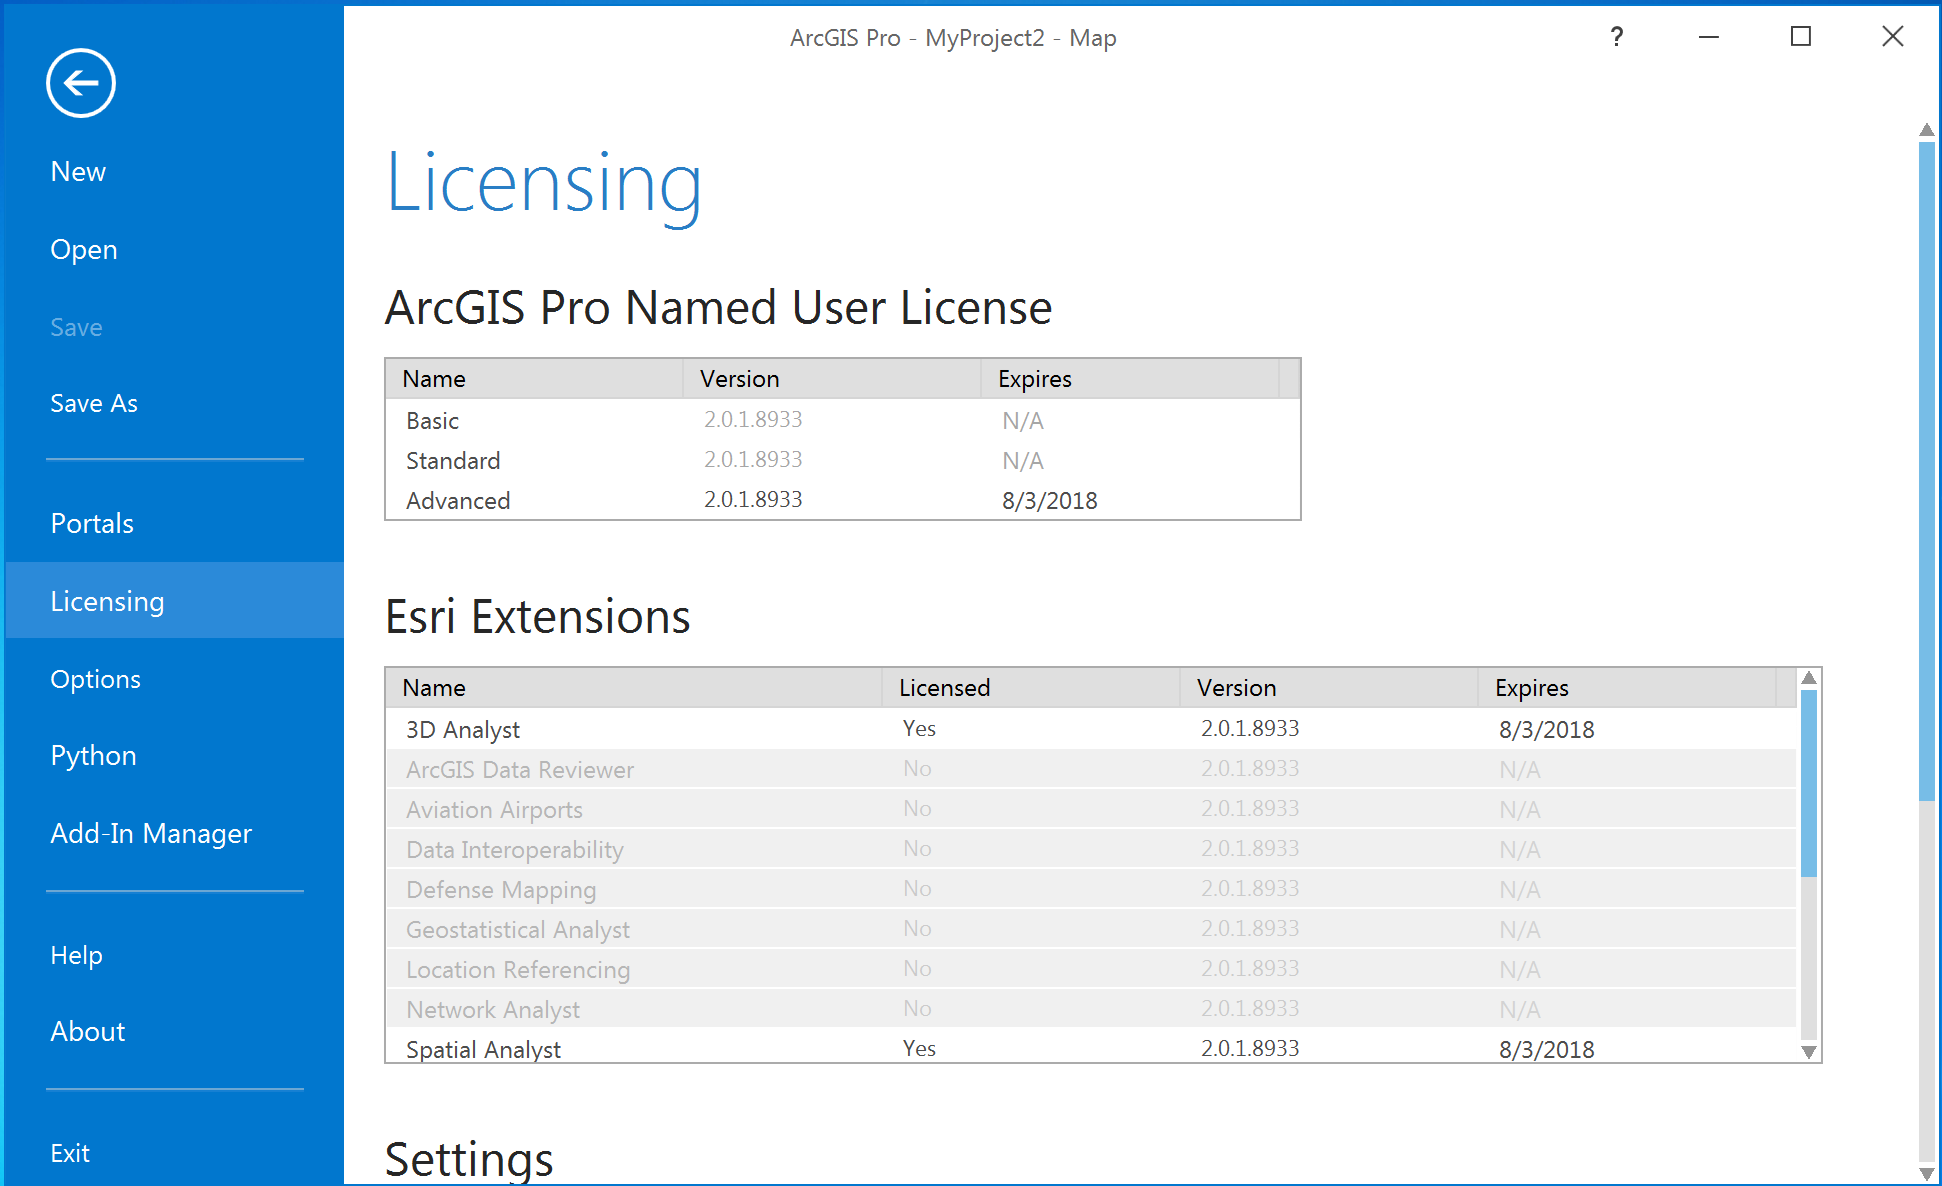This screenshot has width=1942, height=1186.
Task: Open the help question mark icon
Action: (x=1616, y=37)
